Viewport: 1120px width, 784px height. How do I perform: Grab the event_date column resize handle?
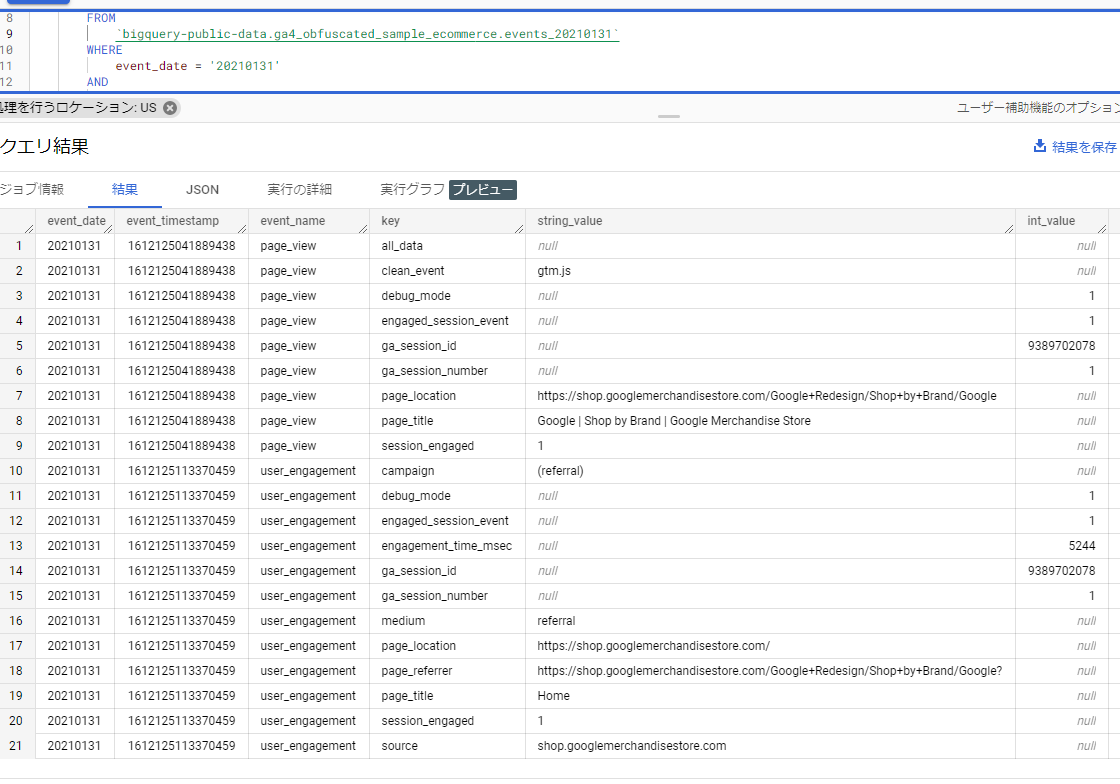tap(109, 228)
